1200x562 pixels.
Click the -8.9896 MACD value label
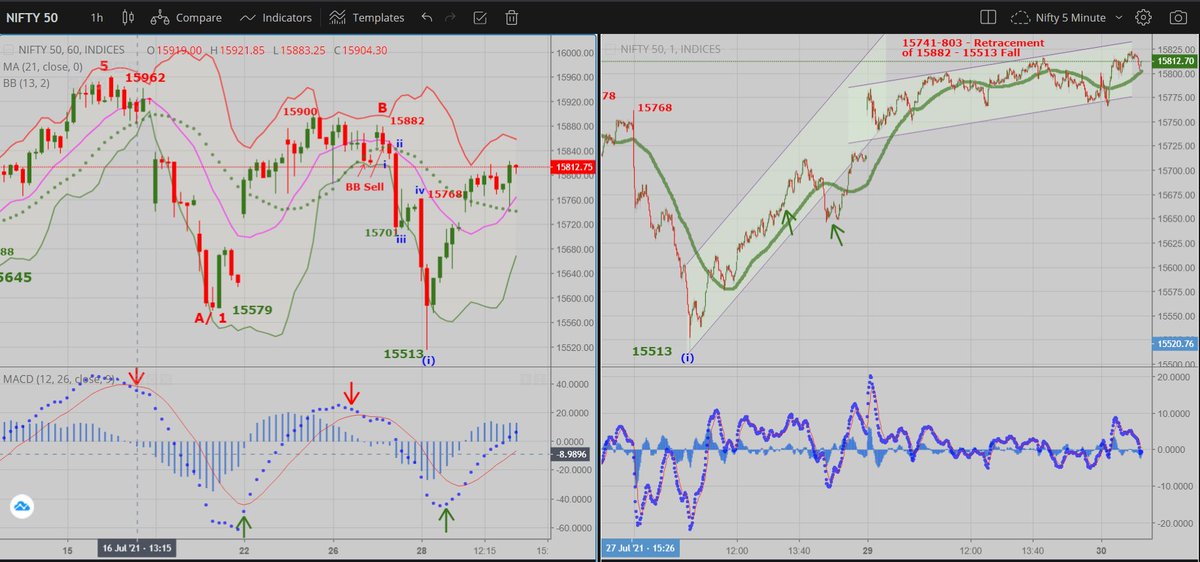click(x=574, y=455)
